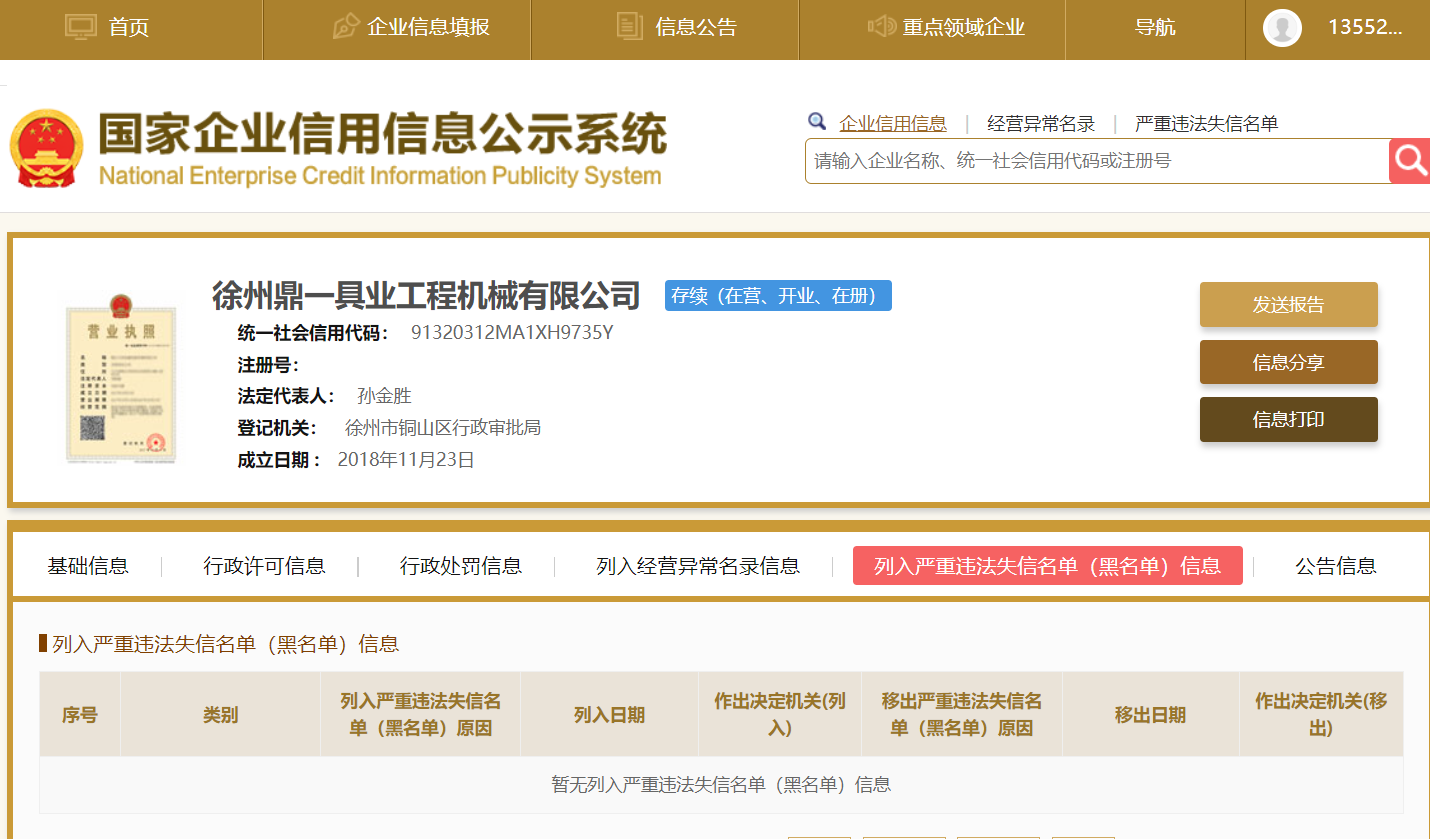
Task: Switch to the 基础信息 tab
Action: click(x=88, y=566)
